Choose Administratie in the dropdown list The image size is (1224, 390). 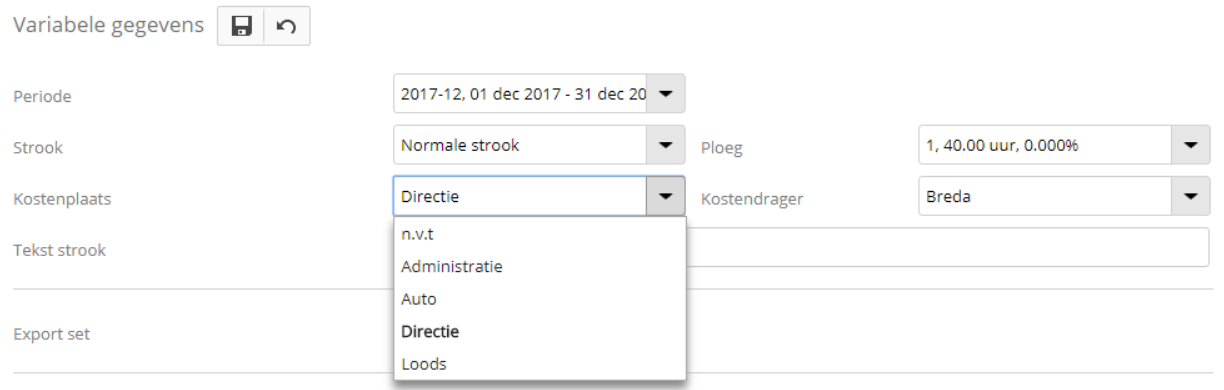click(540, 266)
